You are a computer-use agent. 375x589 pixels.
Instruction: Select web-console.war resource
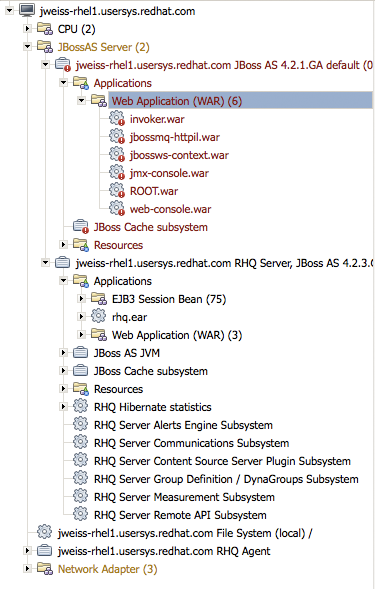[170, 209]
